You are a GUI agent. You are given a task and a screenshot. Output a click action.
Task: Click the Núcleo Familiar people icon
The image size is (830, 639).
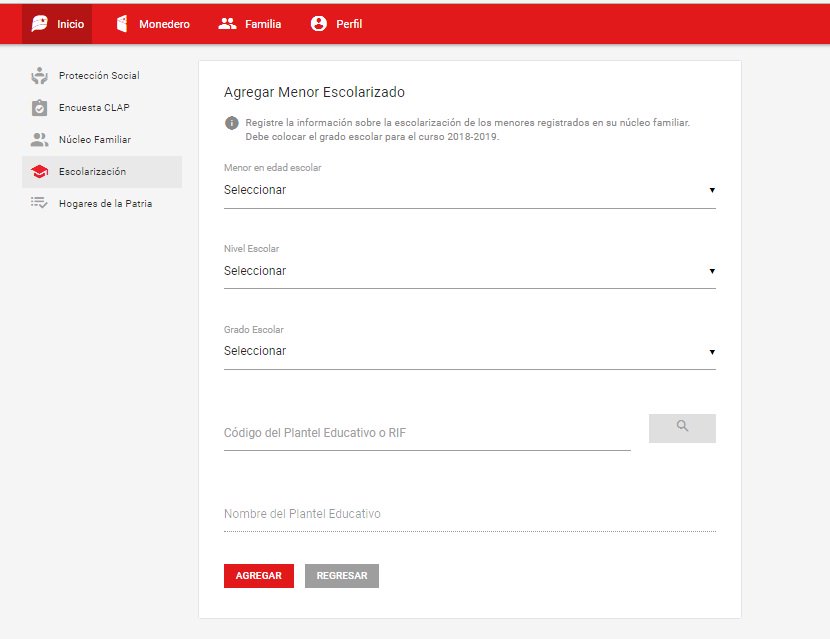pyautogui.click(x=39, y=140)
